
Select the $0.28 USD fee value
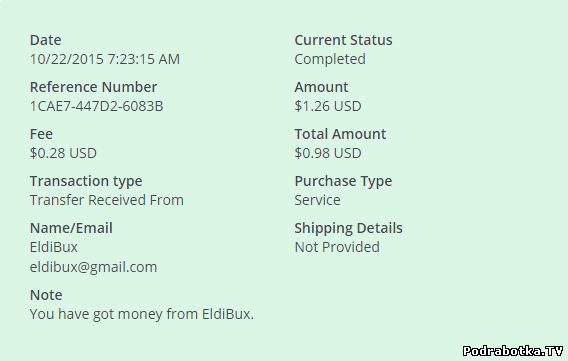[63, 153]
